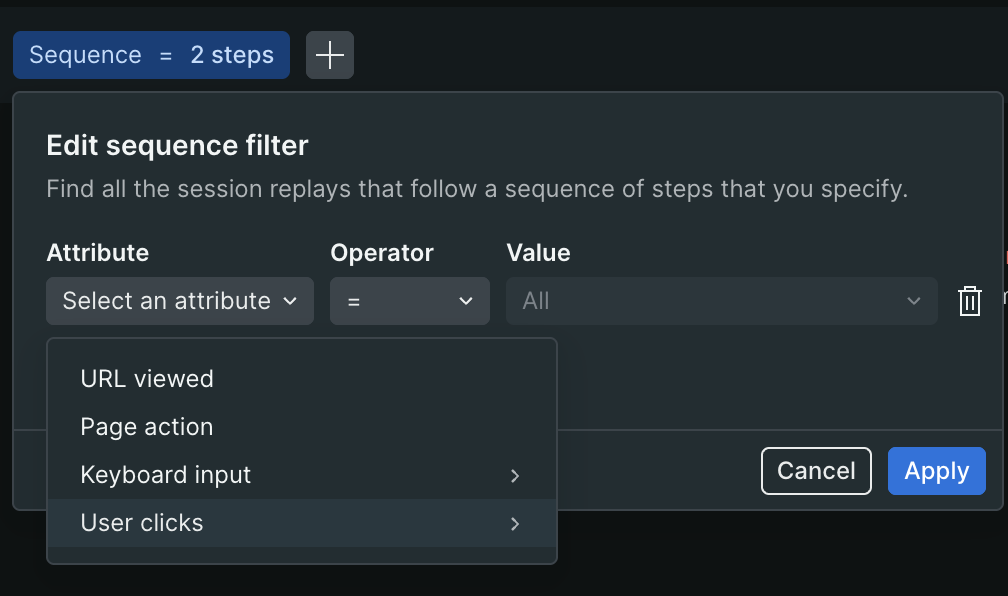1008x596 pixels.
Task: Click the chevron in the Value field
Action: 913,301
